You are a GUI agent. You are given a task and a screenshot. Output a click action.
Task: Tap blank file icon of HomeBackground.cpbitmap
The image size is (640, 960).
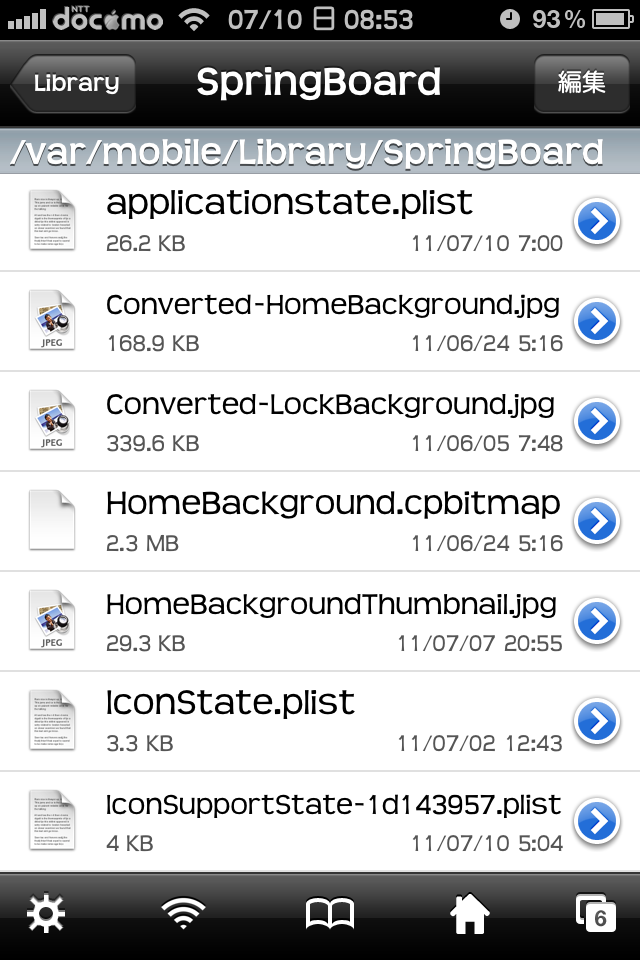52,520
